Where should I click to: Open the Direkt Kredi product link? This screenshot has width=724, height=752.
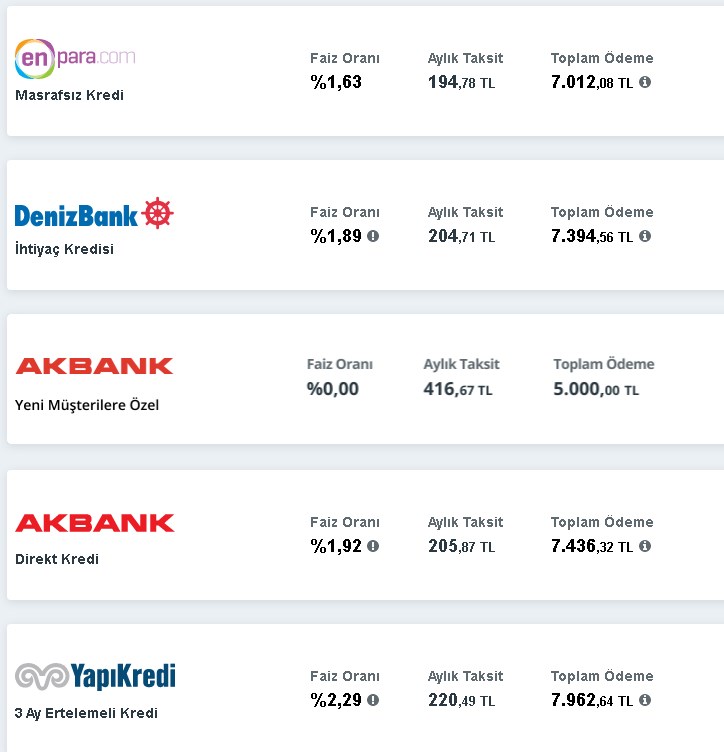coord(57,560)
